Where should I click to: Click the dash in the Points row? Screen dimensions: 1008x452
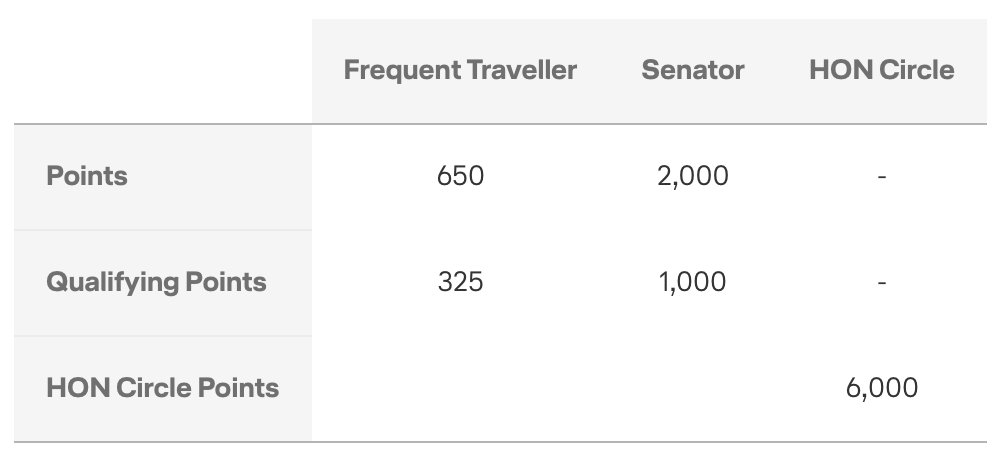(x=881, y=176)
